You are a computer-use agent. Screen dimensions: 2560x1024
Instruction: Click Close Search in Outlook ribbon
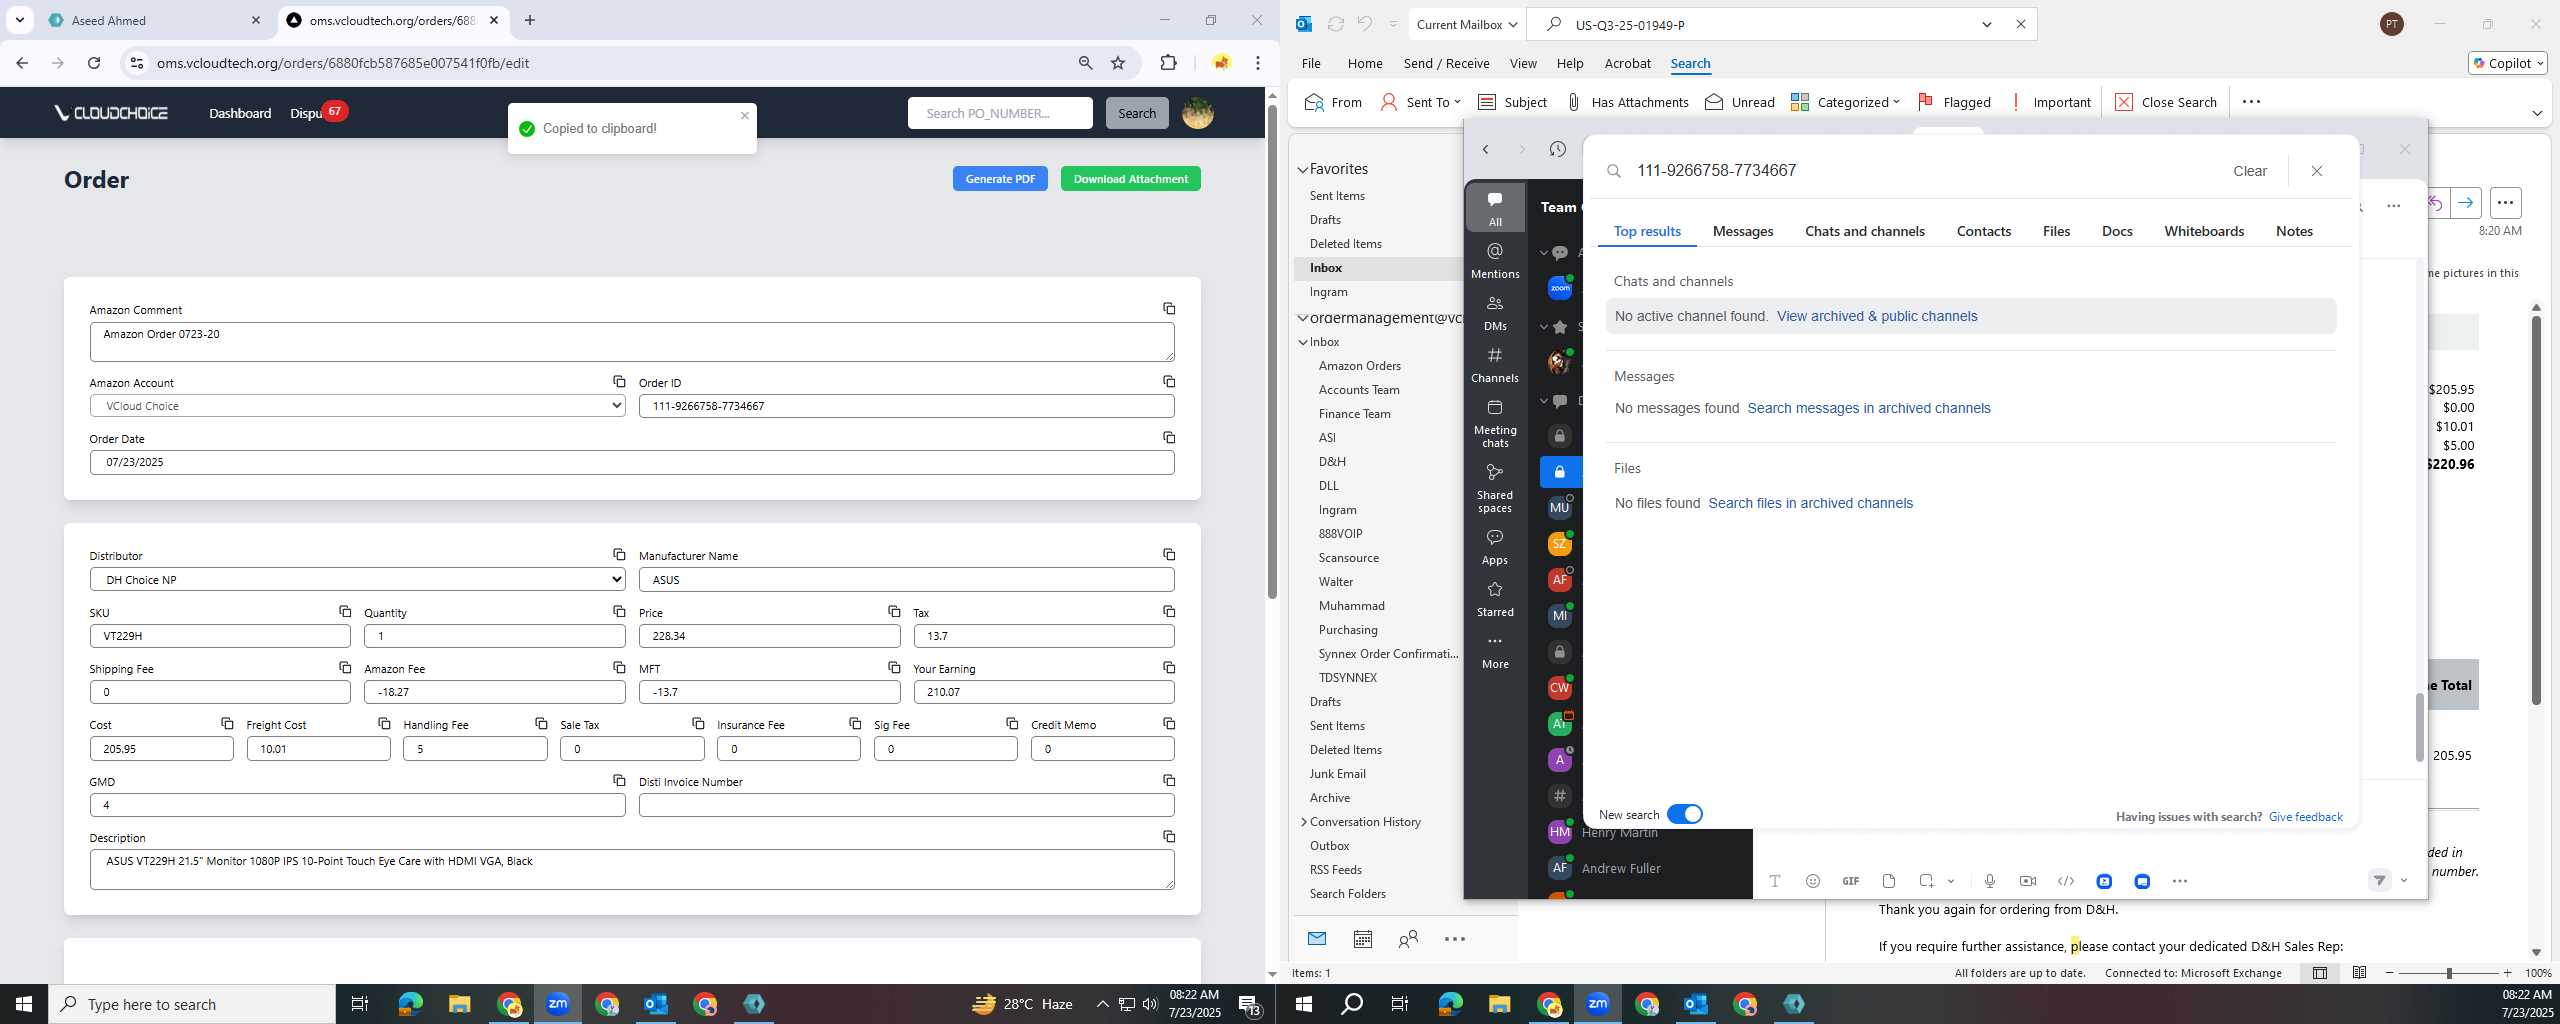click(x=2165, y=102)
